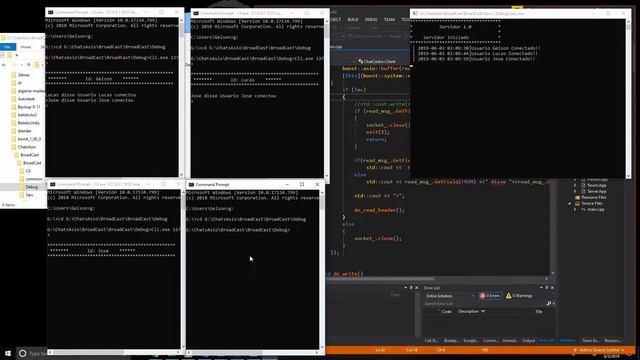Click the 0 Errors filter button

pyautogui.click(x=490, y=296)
